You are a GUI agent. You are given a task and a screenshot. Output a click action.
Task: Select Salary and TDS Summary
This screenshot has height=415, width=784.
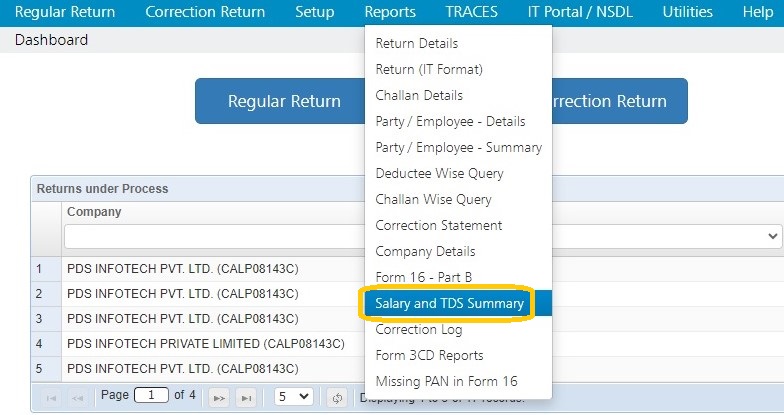click(x=450, y=304)
